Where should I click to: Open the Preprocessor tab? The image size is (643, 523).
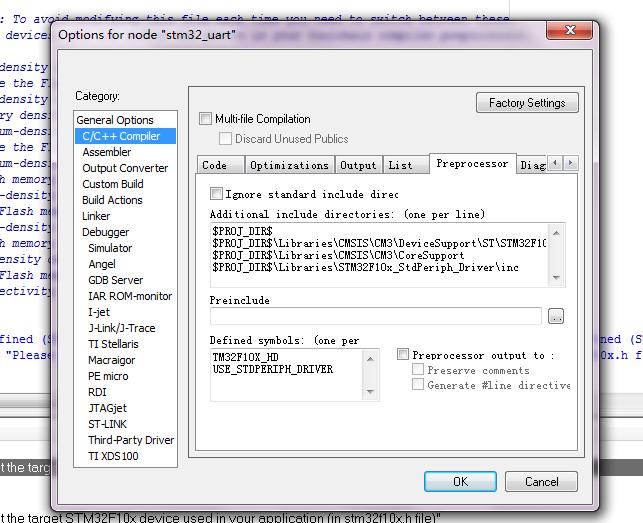472,164
